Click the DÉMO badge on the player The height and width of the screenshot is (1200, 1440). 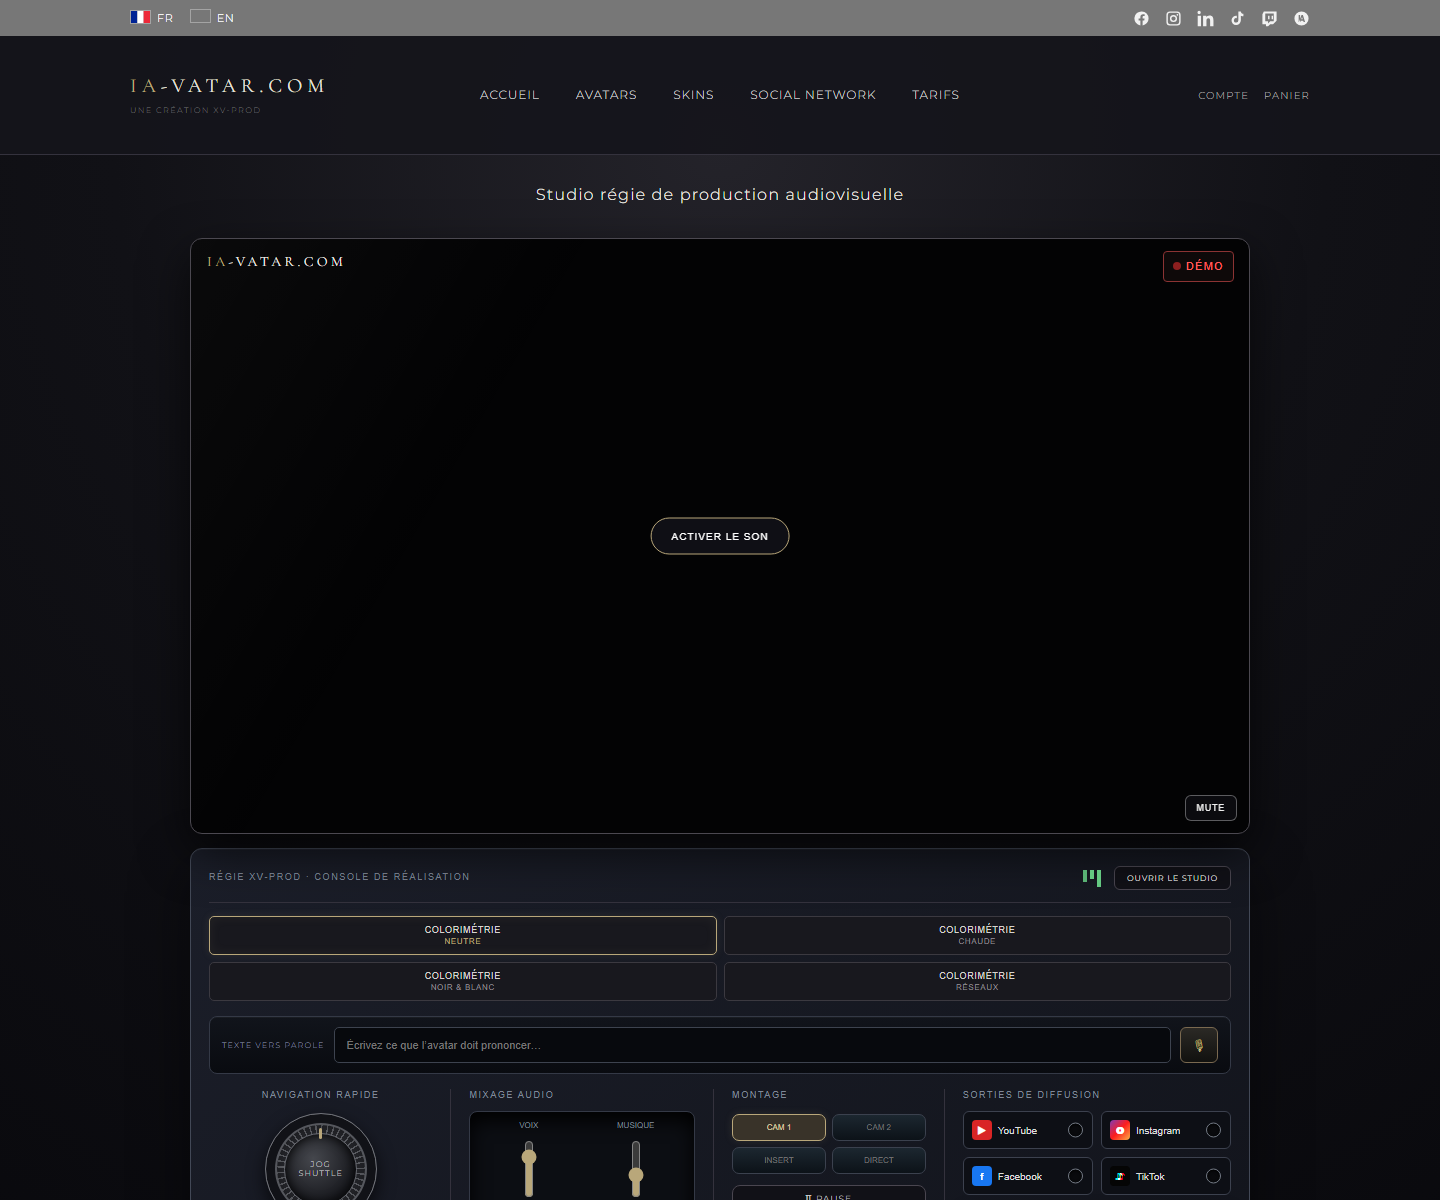click(x=1198, y=266)
